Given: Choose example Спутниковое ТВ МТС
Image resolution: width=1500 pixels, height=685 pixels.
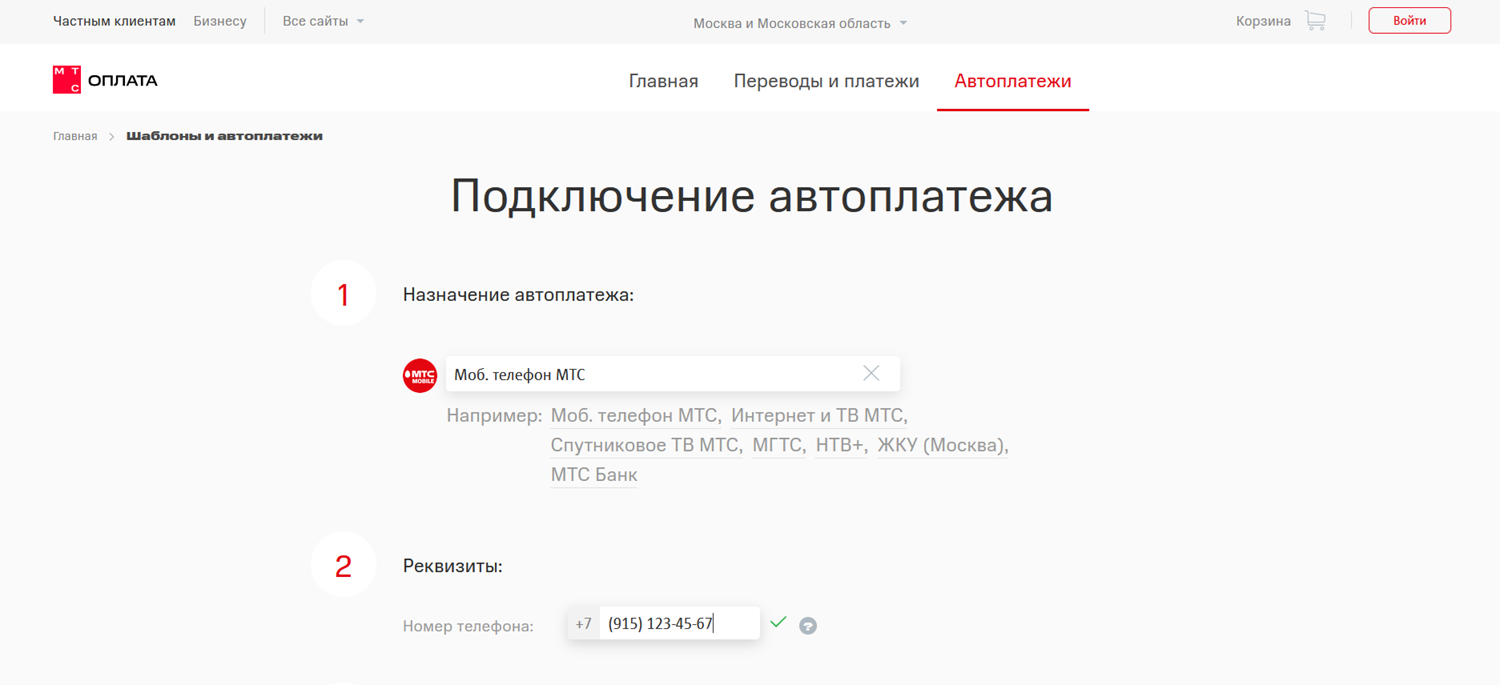Looking at the screenshot, I should coord(645,445).
